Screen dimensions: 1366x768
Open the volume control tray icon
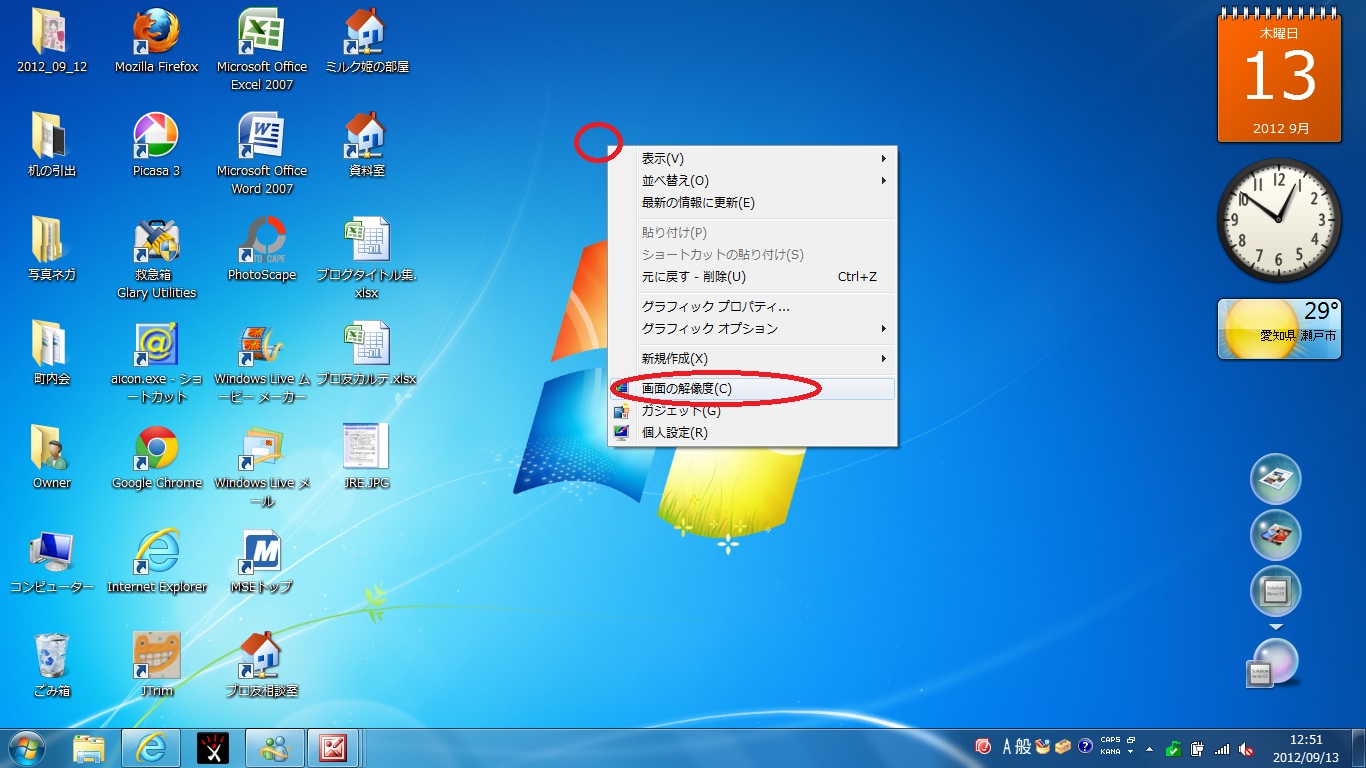coord(1246,749)
